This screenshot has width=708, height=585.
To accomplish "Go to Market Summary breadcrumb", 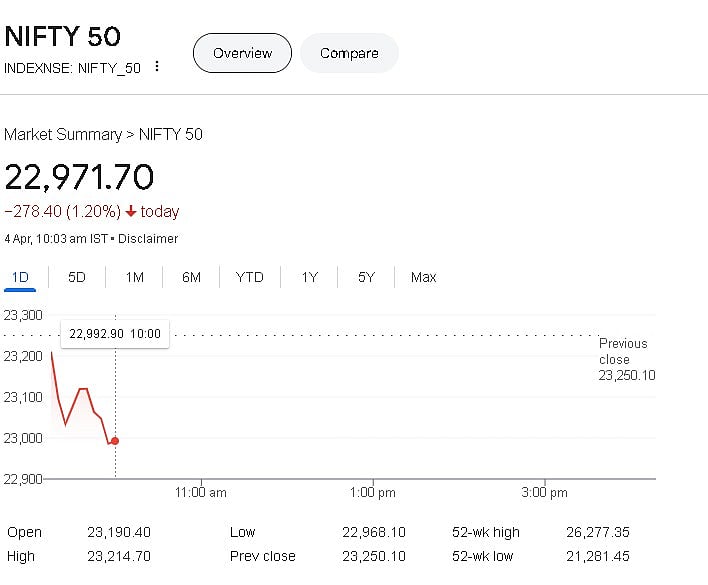I will click(63, 135).
